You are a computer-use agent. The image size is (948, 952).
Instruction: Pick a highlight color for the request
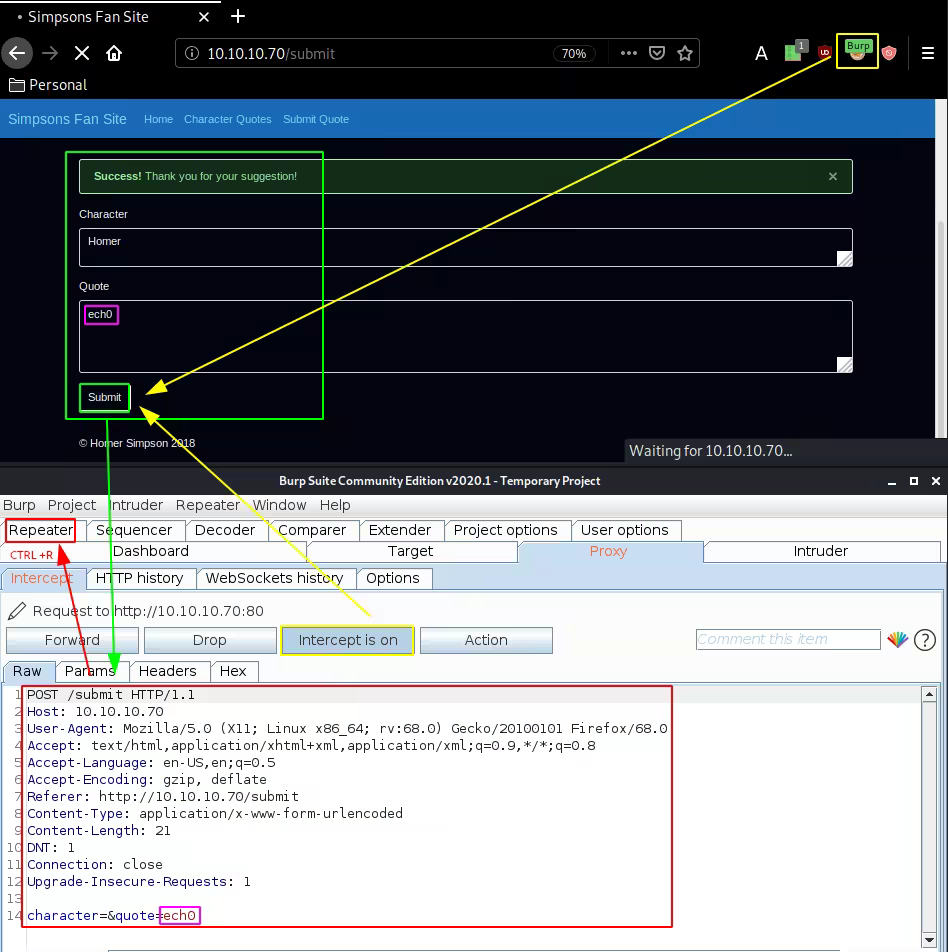pos(897,640)
